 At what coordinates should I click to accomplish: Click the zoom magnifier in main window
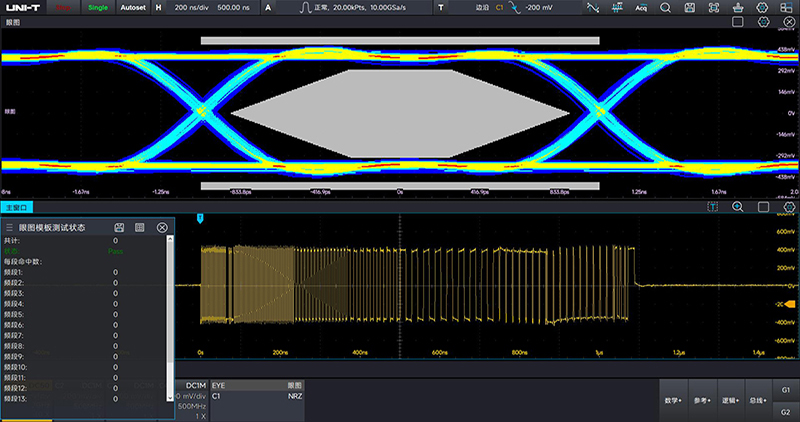[738, 207]
